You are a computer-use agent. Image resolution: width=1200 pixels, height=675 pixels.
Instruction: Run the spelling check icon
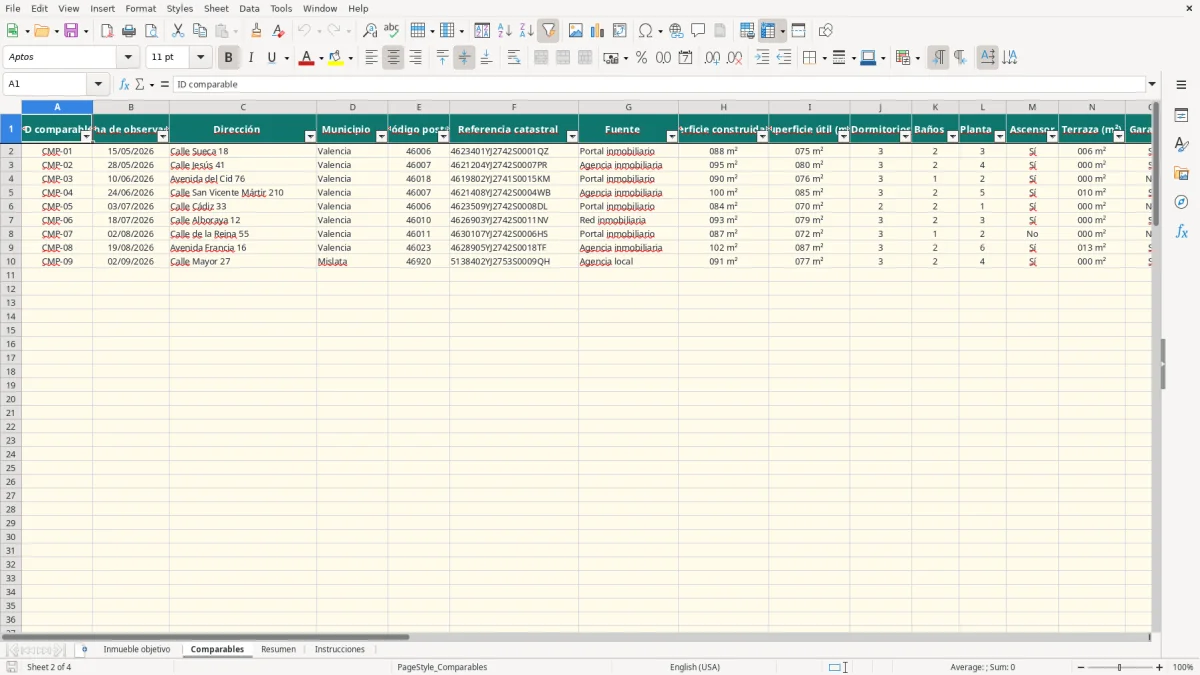[392, 31]
